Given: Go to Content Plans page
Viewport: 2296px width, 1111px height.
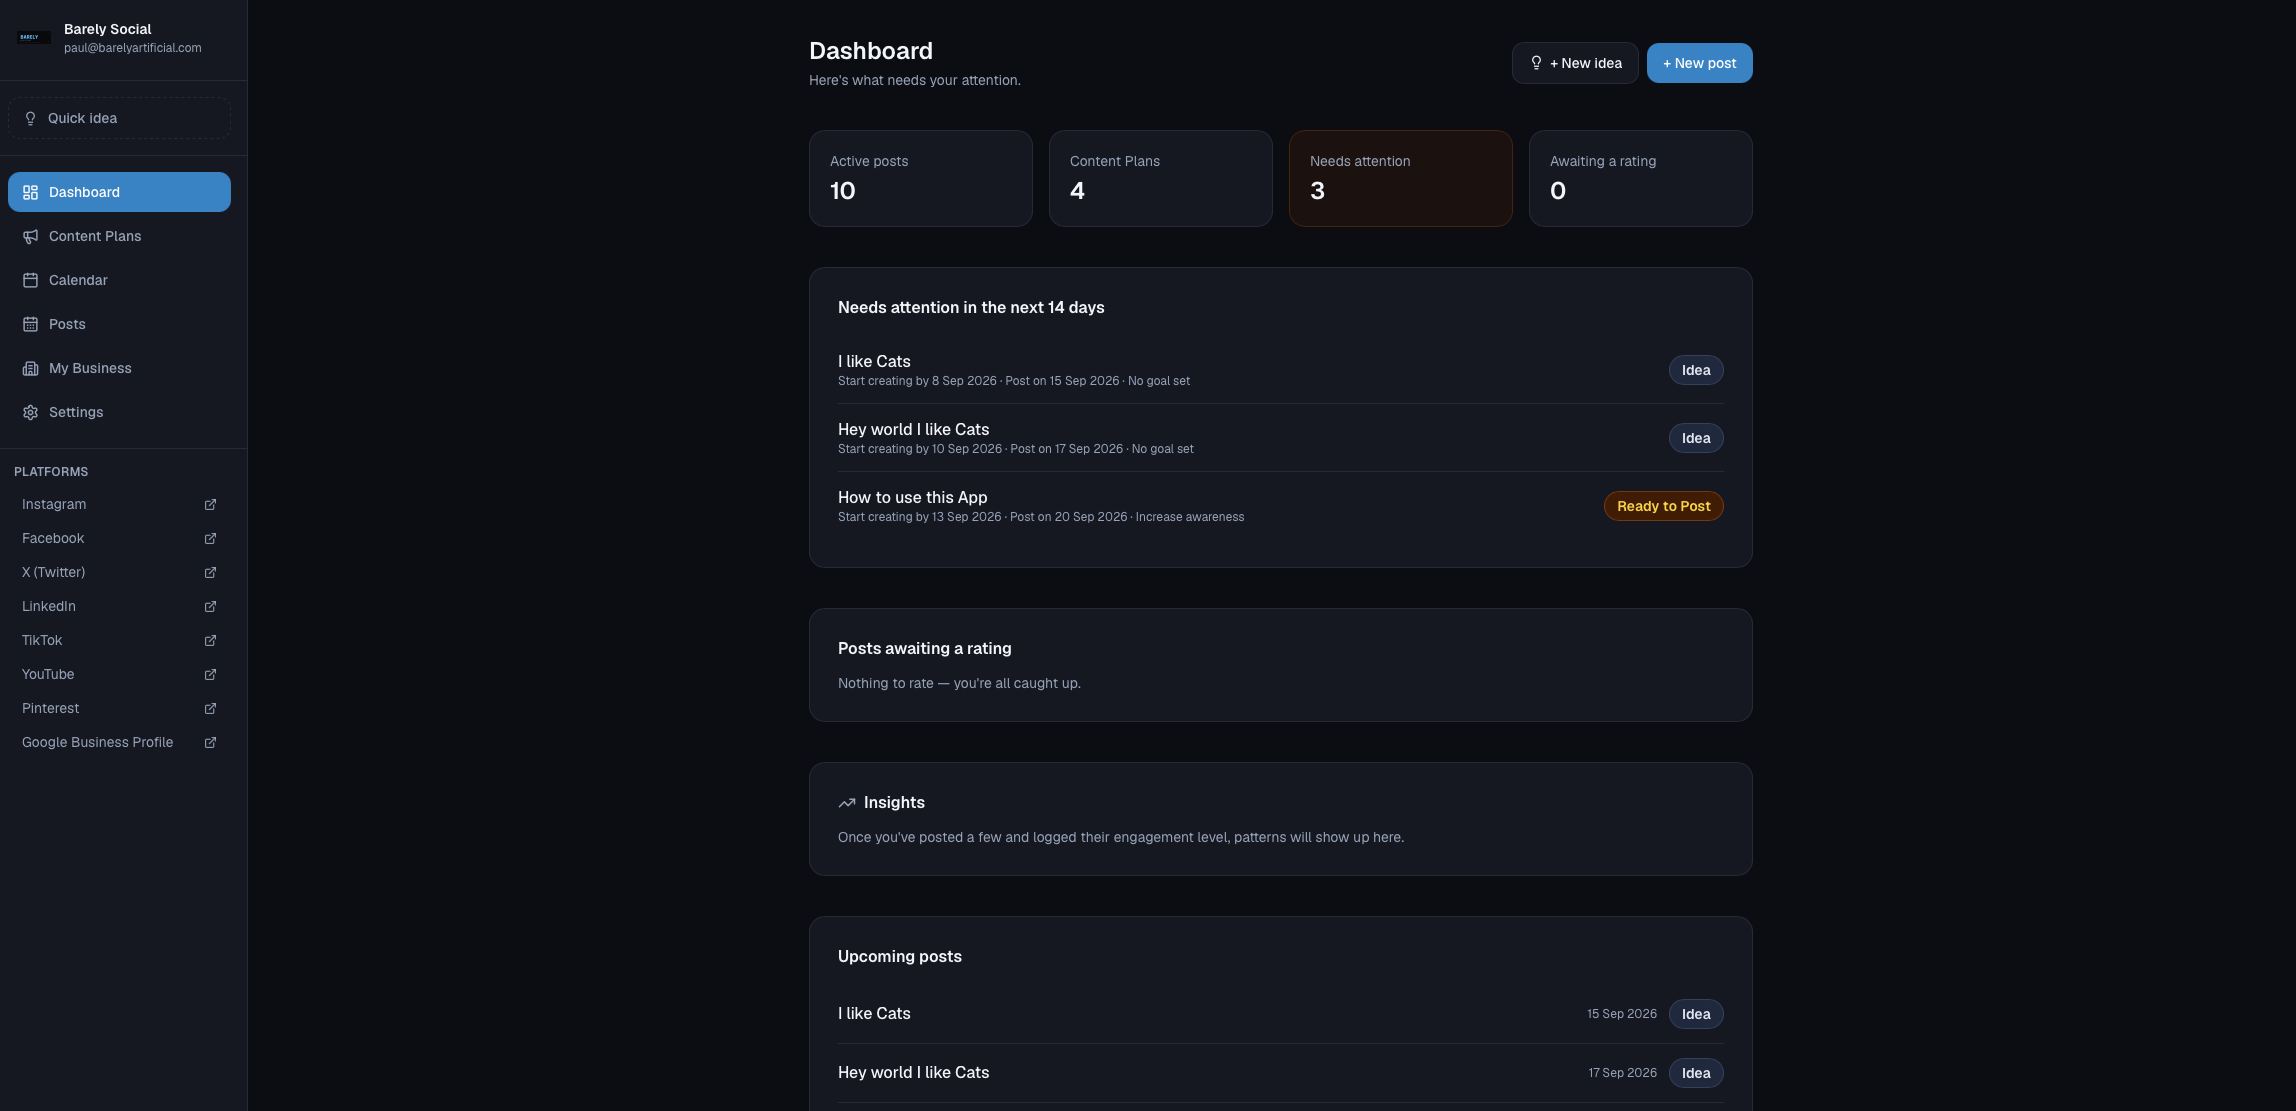Looking at the screenshot, I should tap(119, 236).
